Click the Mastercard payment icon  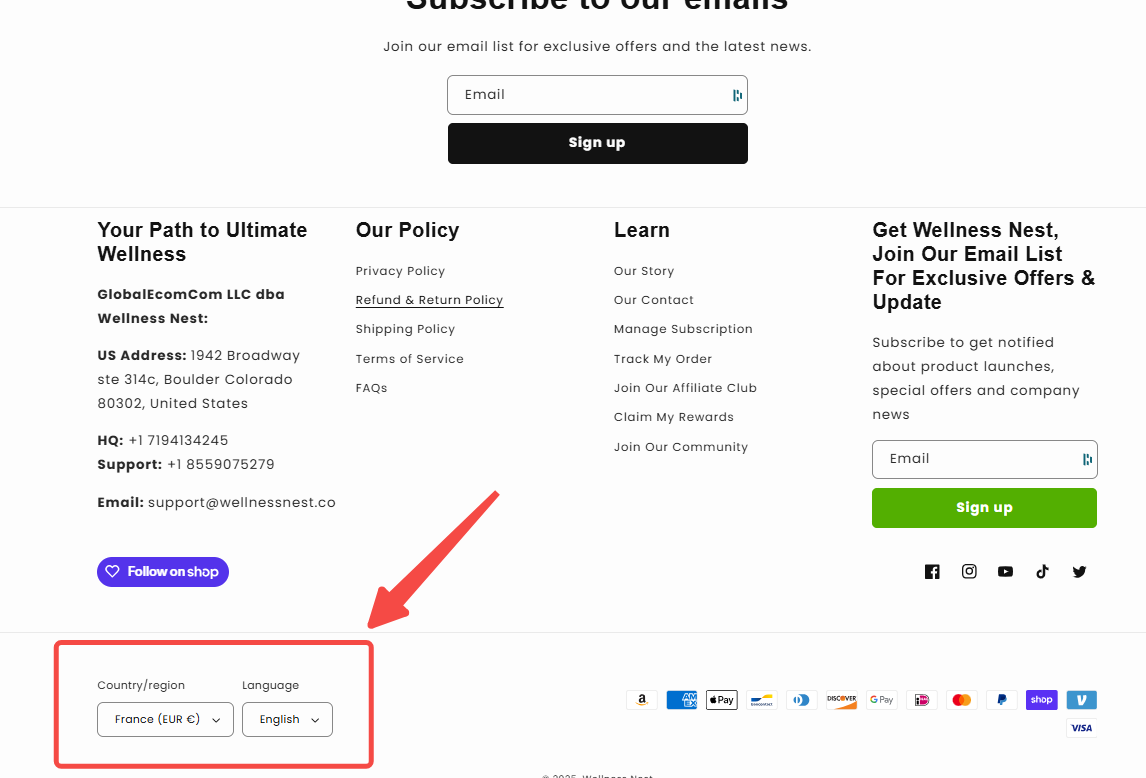[x=961, y=700]
